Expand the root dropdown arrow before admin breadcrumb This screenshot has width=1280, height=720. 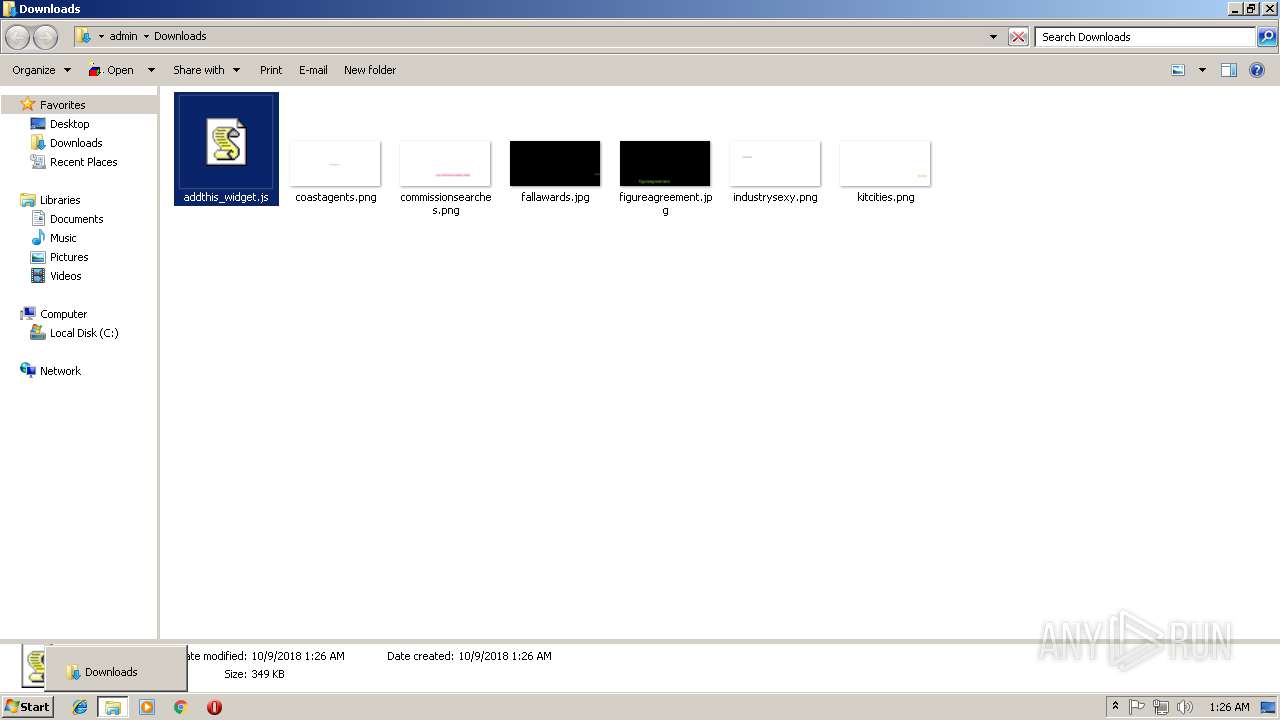point(101,37)
